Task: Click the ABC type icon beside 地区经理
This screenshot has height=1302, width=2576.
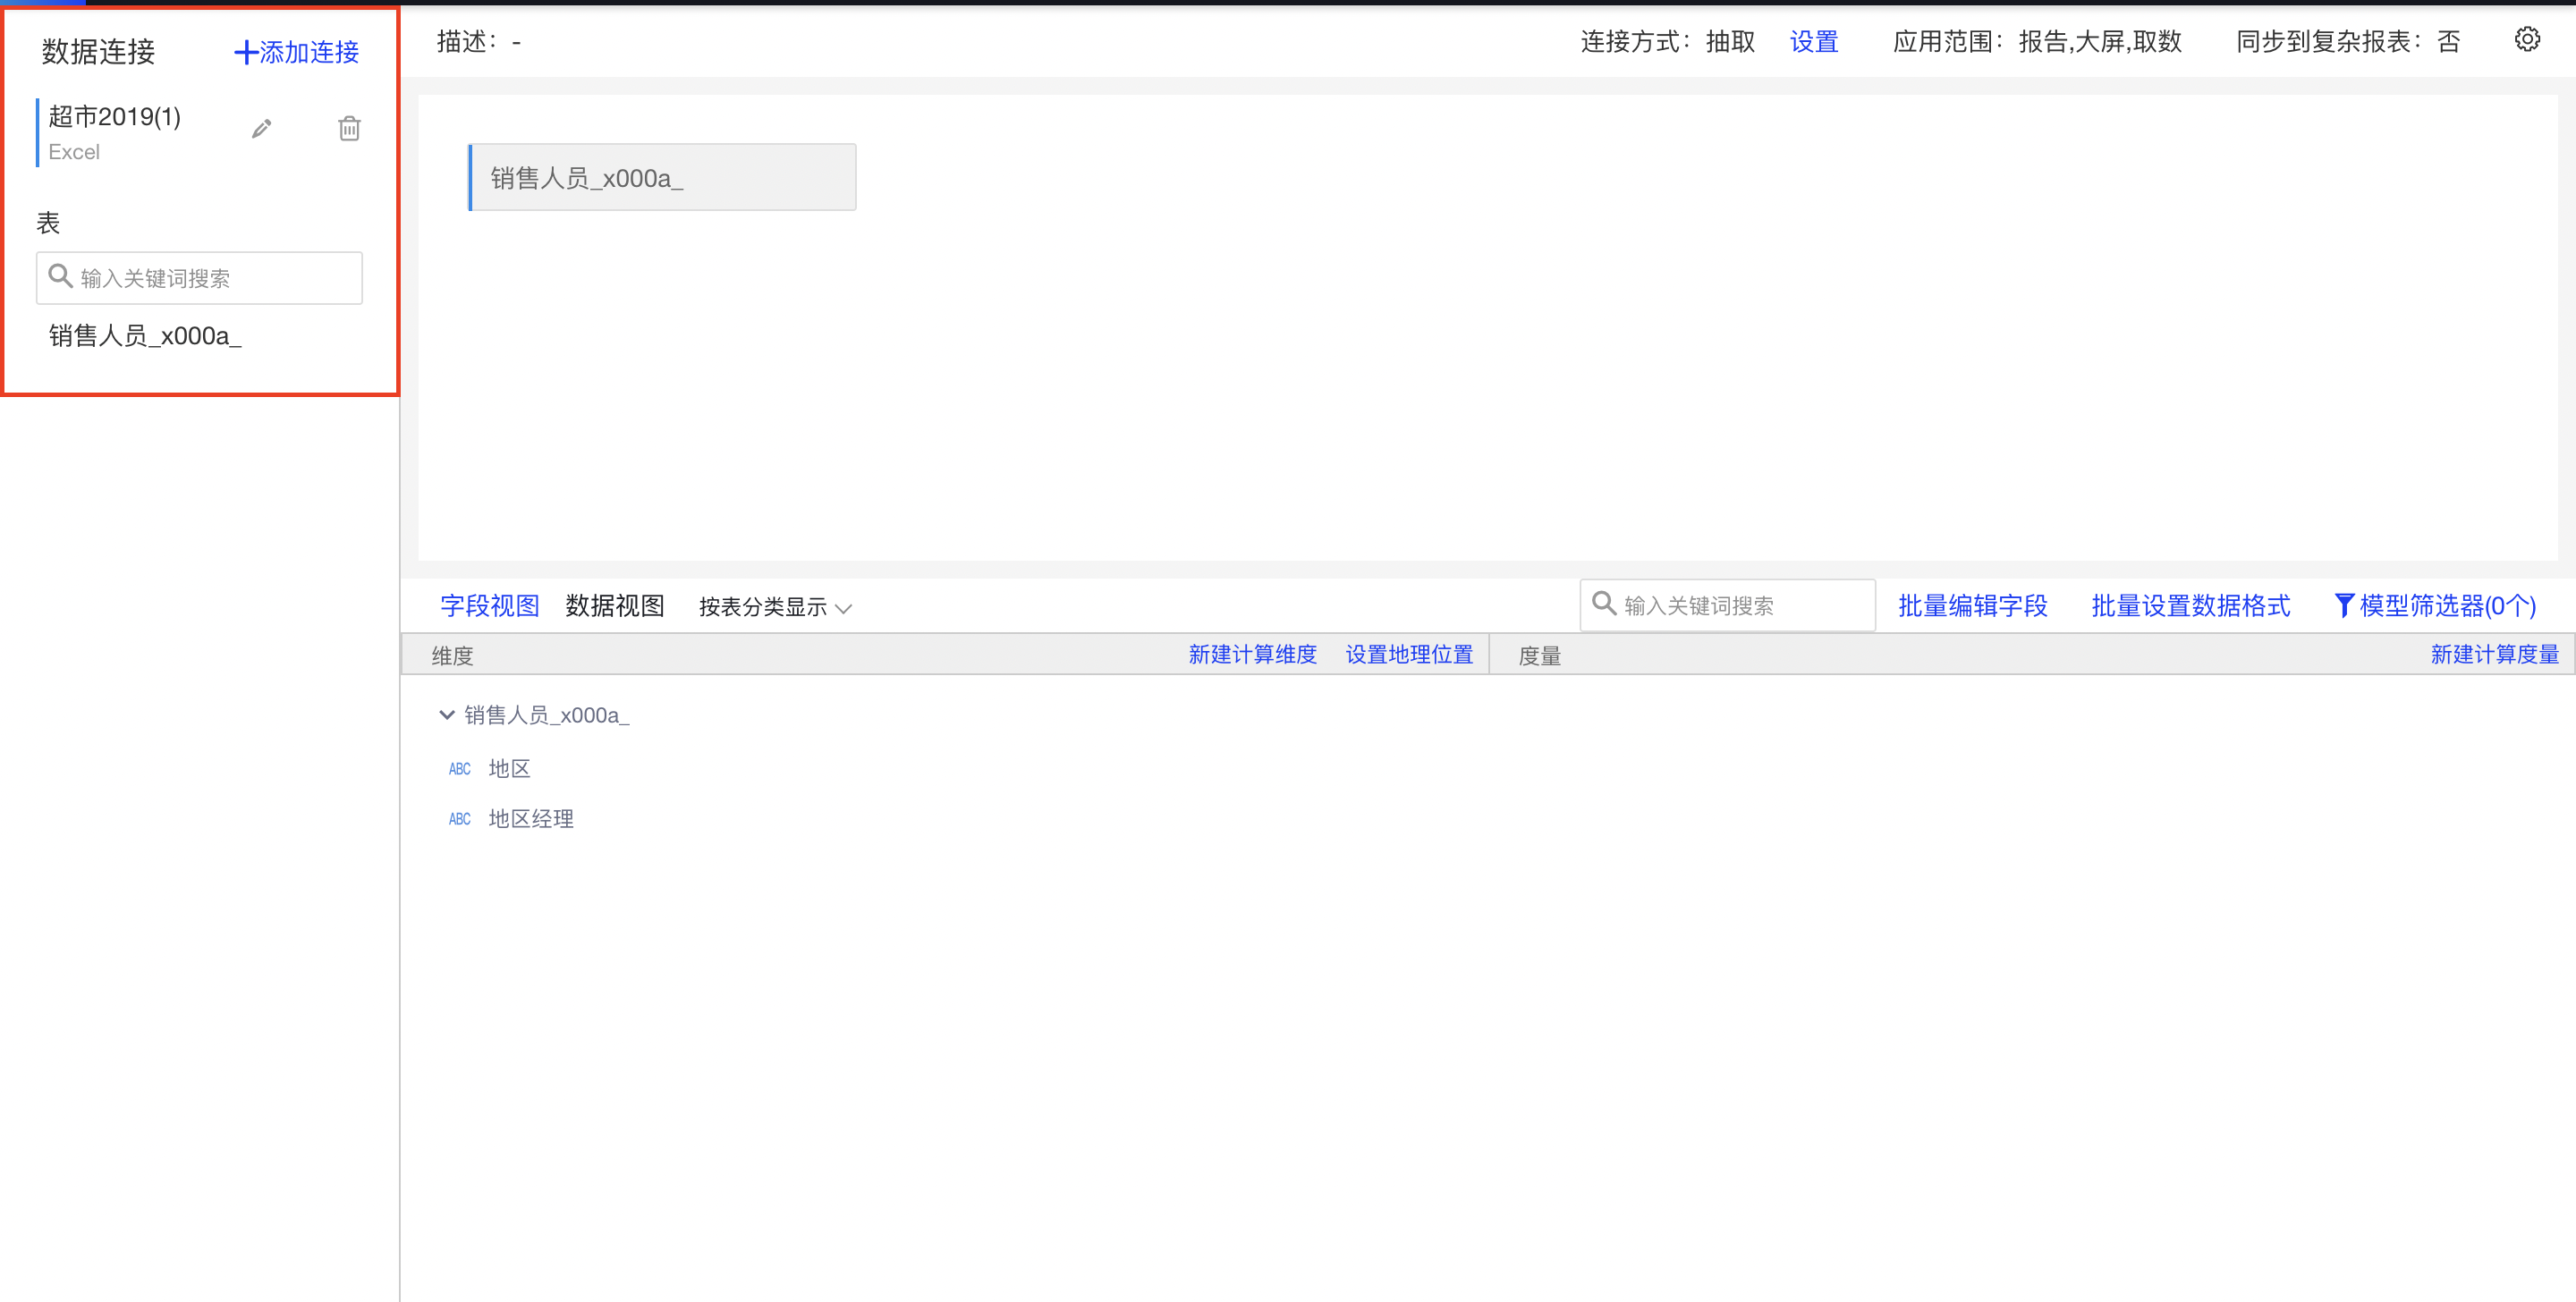Action: coord(459,818)
